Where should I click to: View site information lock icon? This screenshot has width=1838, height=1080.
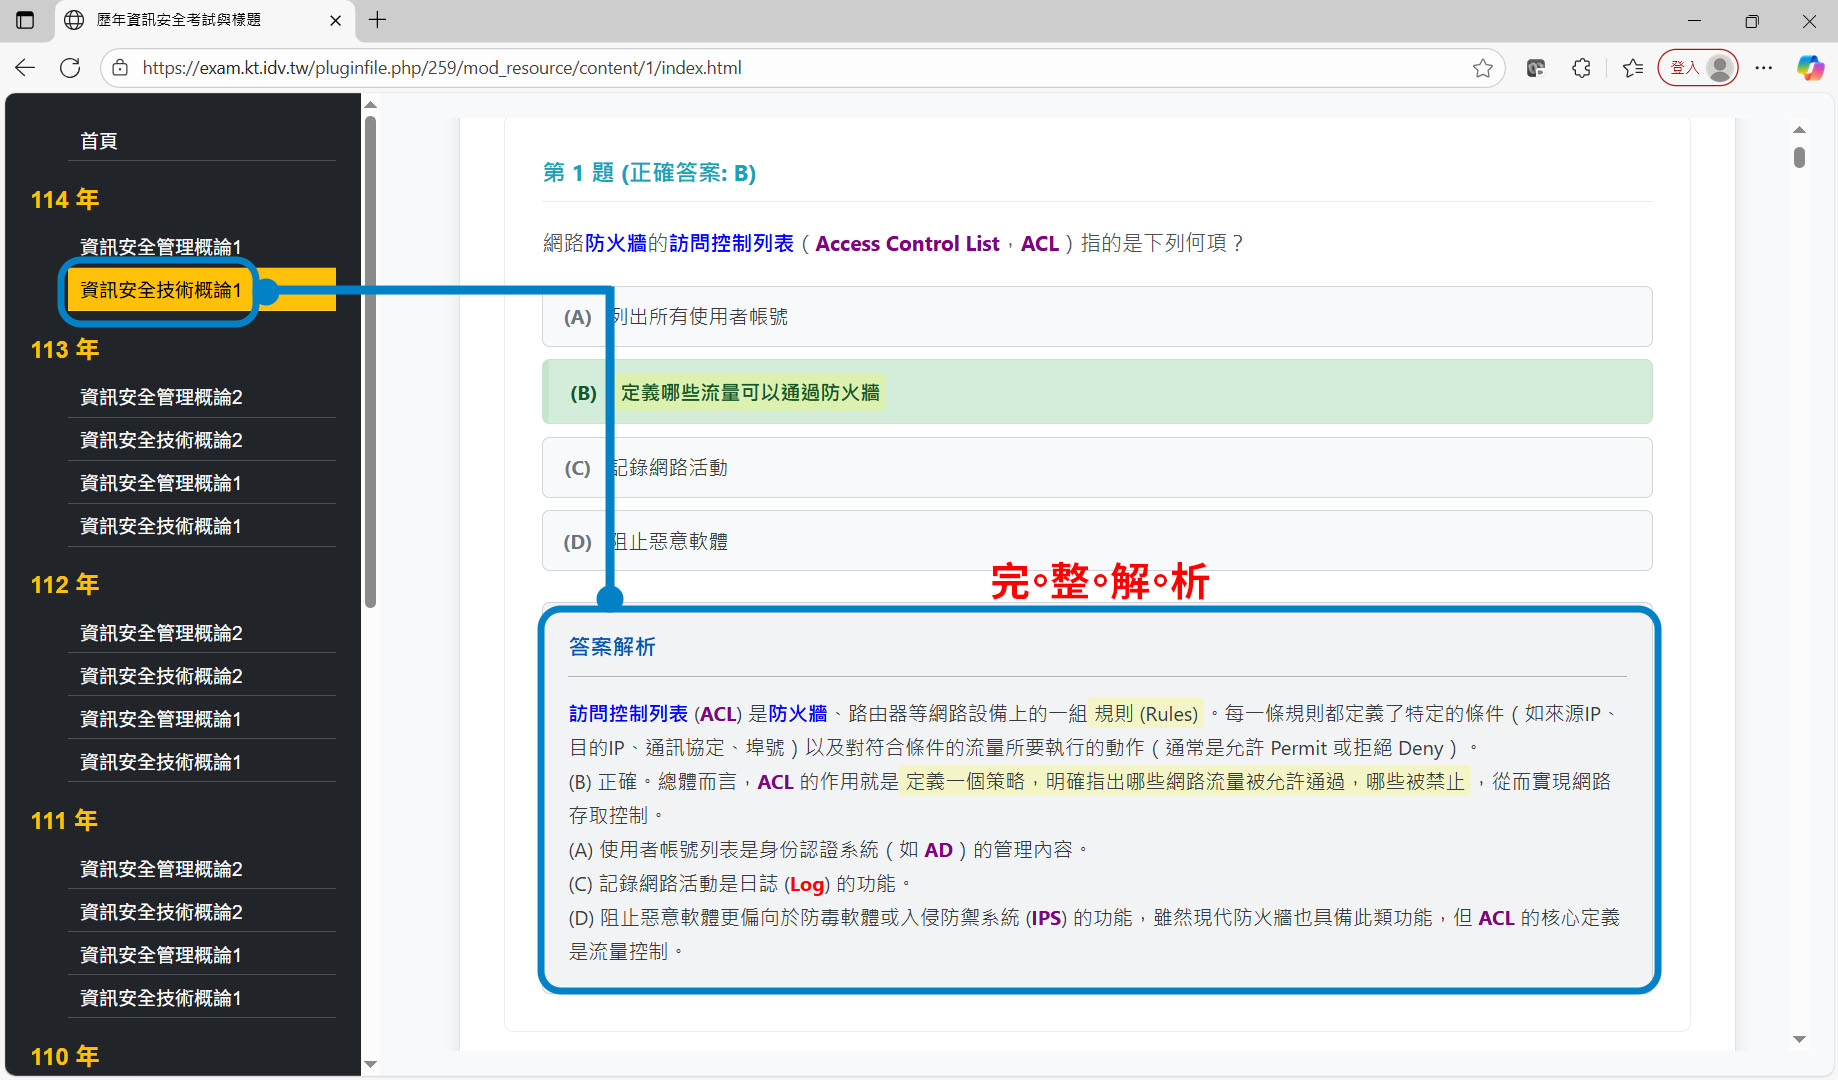(120, 68)
